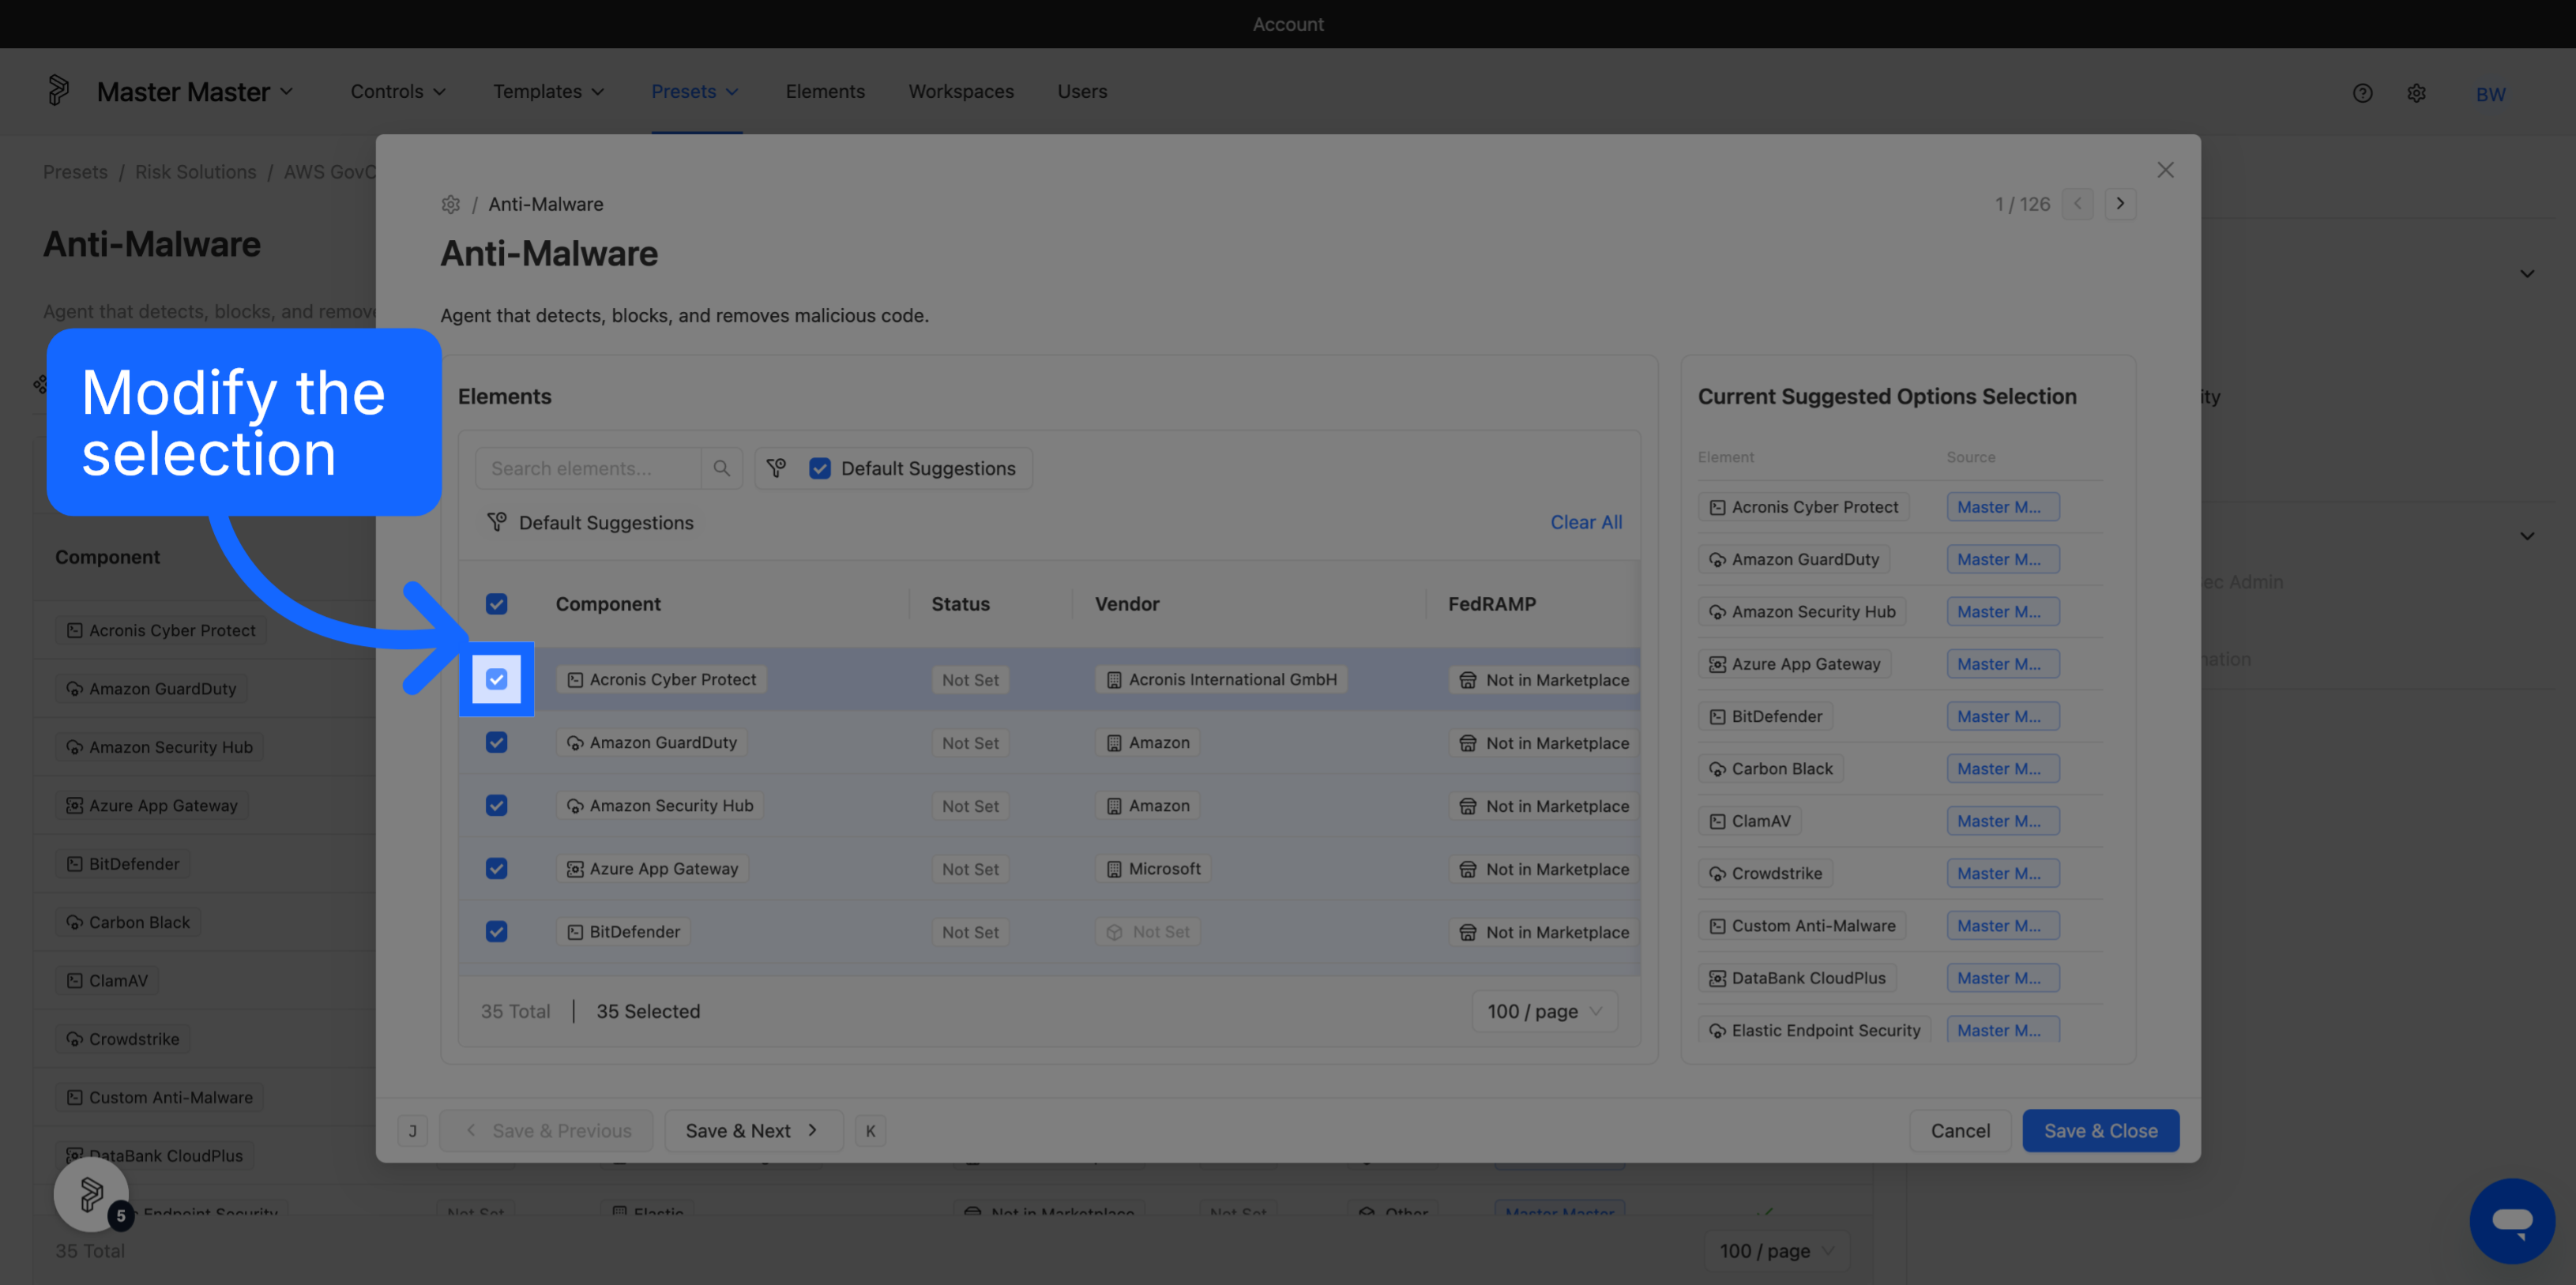Open the chat support bubble
Viewport: 2576px width, 1285px height.
(x=2512, y=1220)
